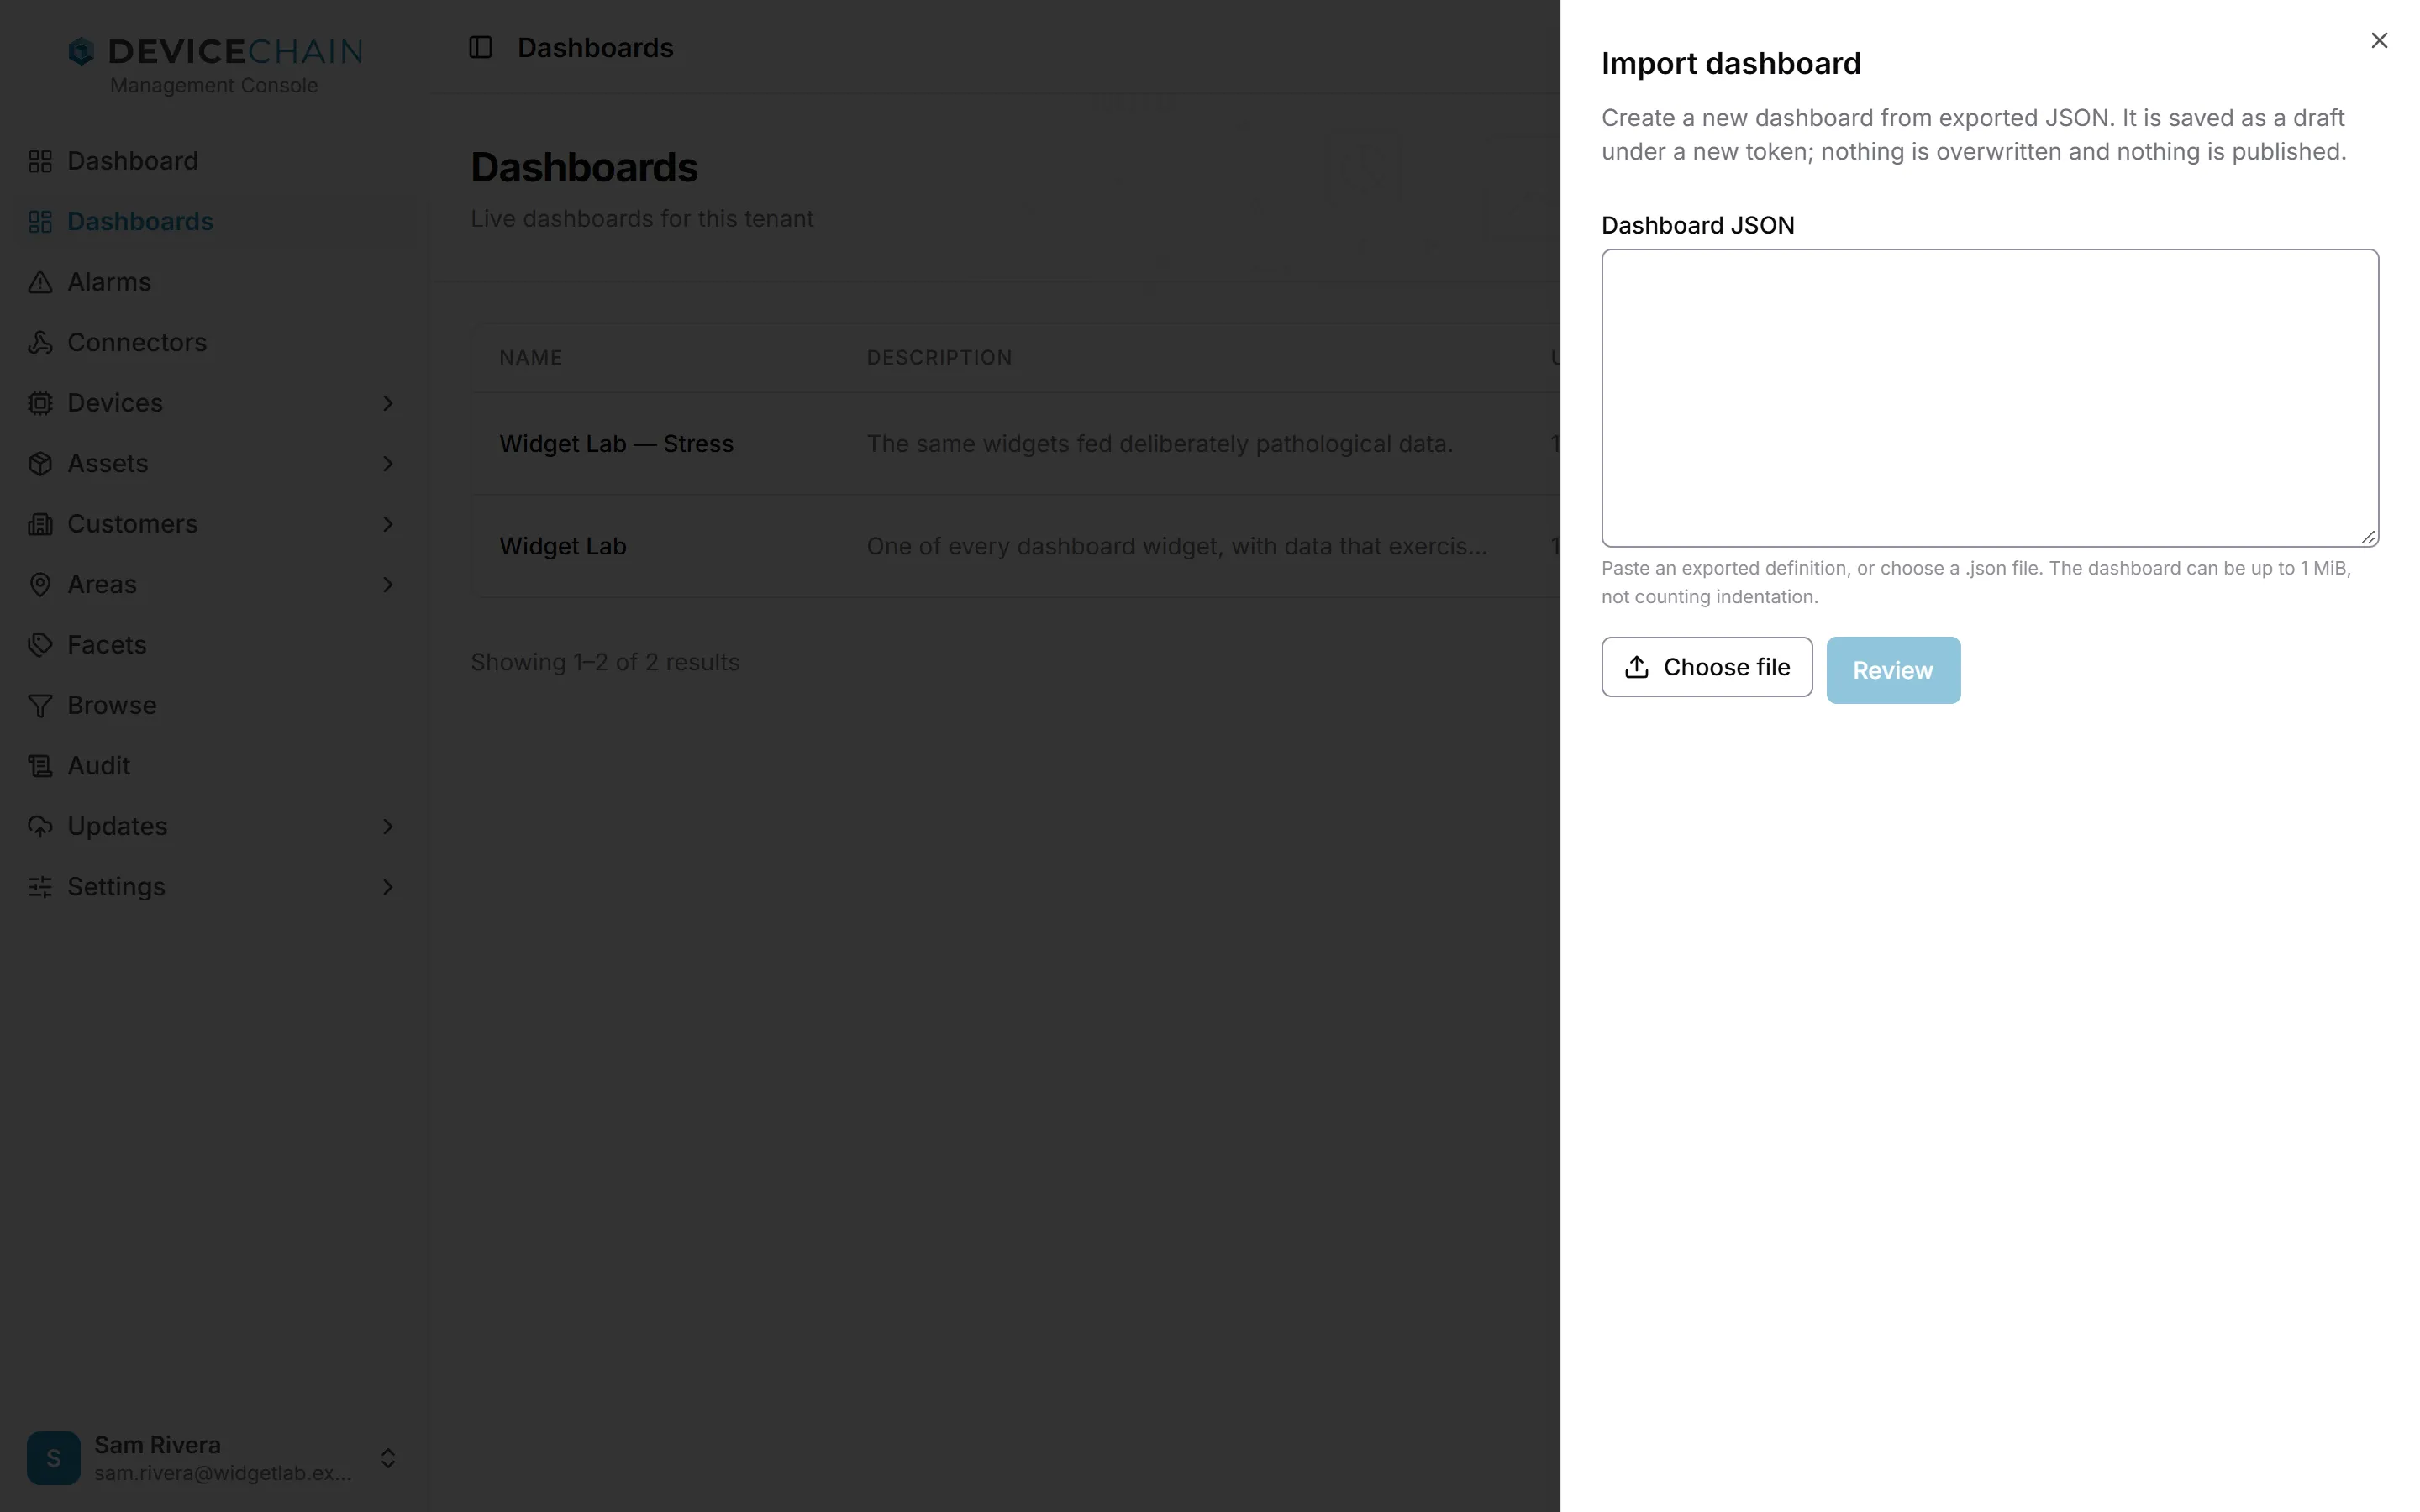Click 'Live dashboards for this tenant' subtitle
This screenshot has width=2420, height=1512.
642,219
